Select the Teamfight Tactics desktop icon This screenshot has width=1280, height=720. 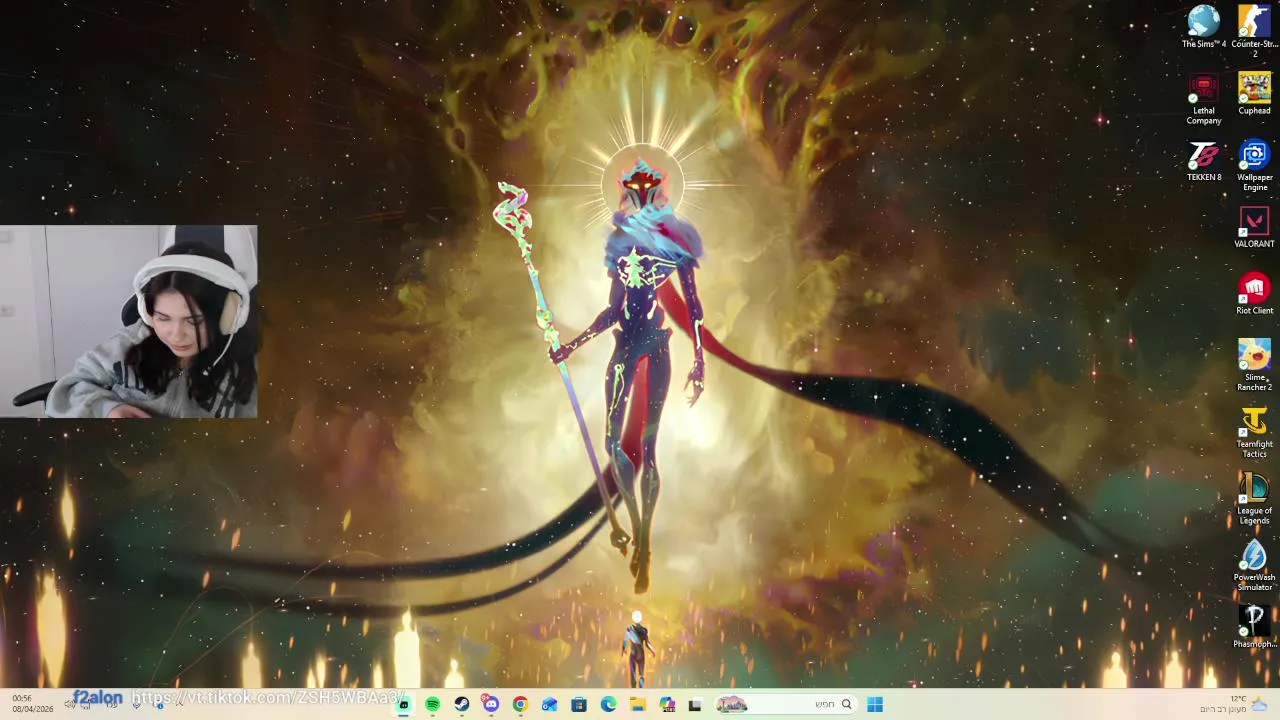click(1254, 432)
